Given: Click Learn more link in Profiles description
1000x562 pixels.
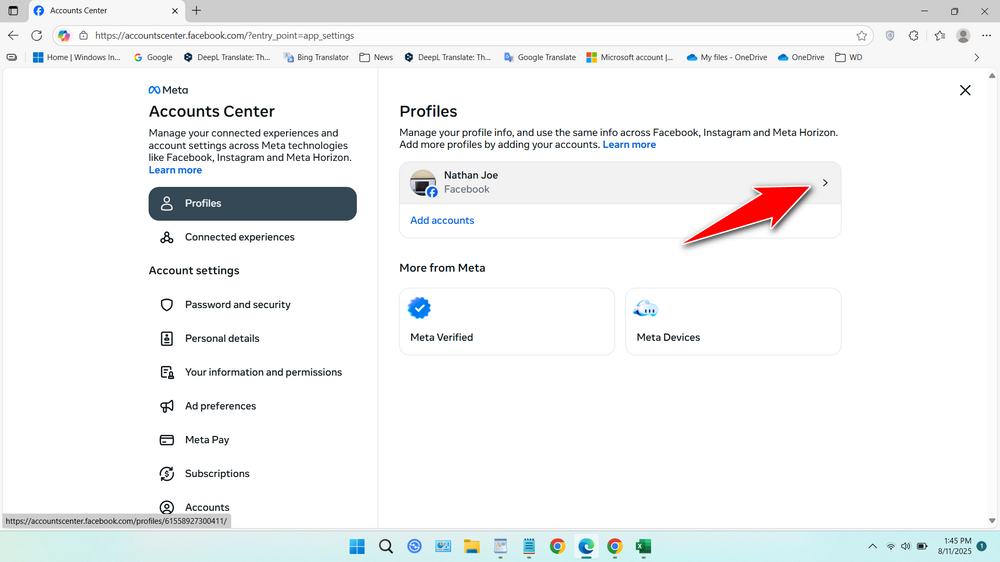Looking at the screenshot, I should (x=629, y=145).
